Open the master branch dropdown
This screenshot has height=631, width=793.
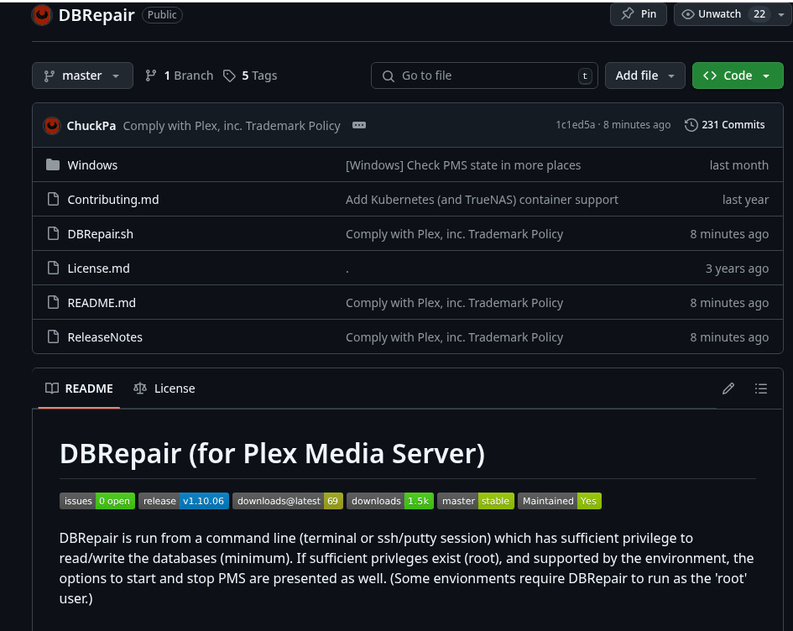pos(82,76)
